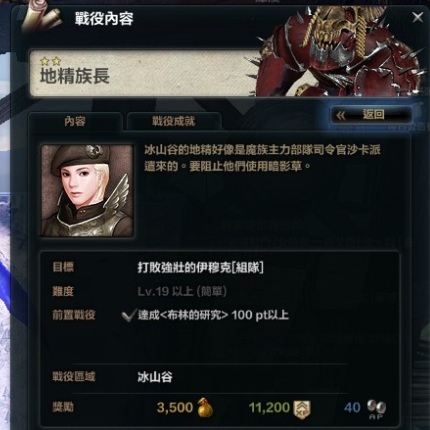Screen dimensions: 430x430
Task: Click the 3,500 gold reward amount
Action: 175,408
